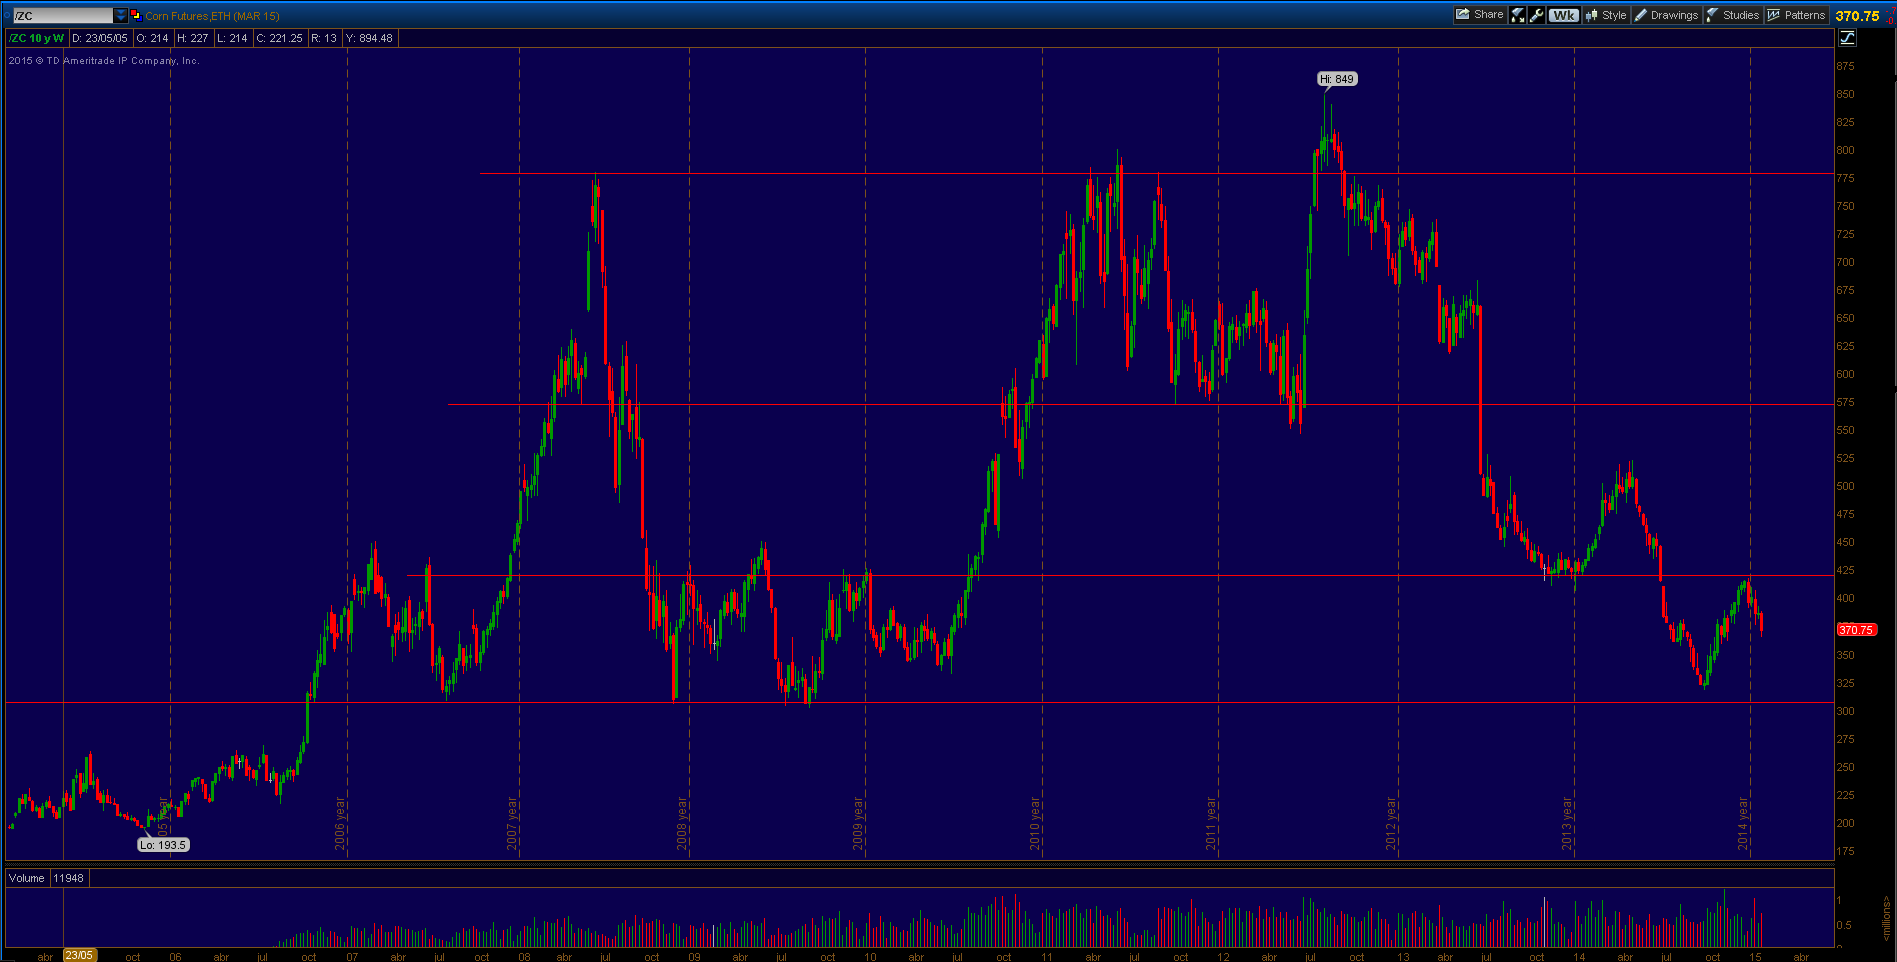The width and height of the screenshot is (1897, 962).
Task: Click the Volume label
Action: (27, 878)
